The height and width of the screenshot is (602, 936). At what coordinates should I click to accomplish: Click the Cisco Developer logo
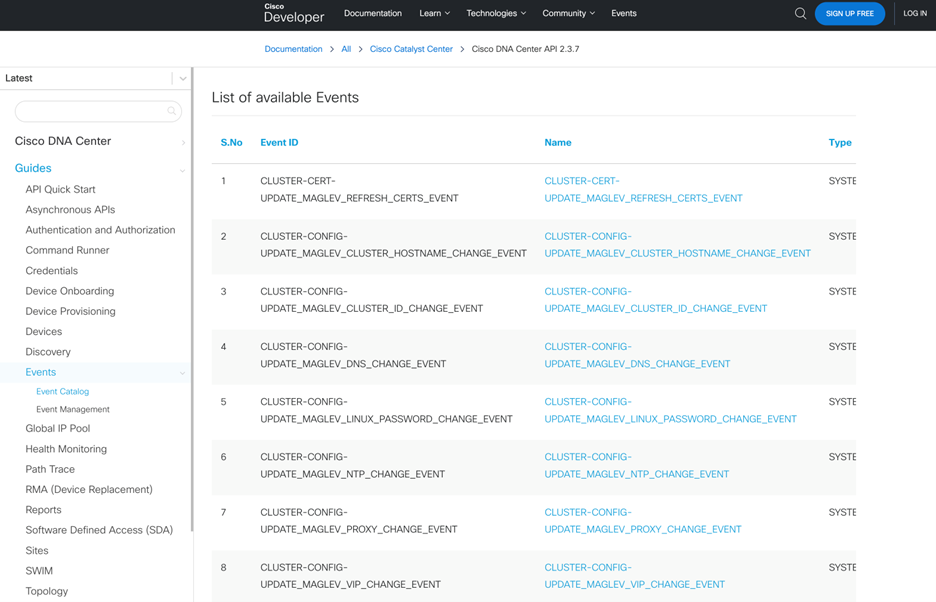click(294, 13)
